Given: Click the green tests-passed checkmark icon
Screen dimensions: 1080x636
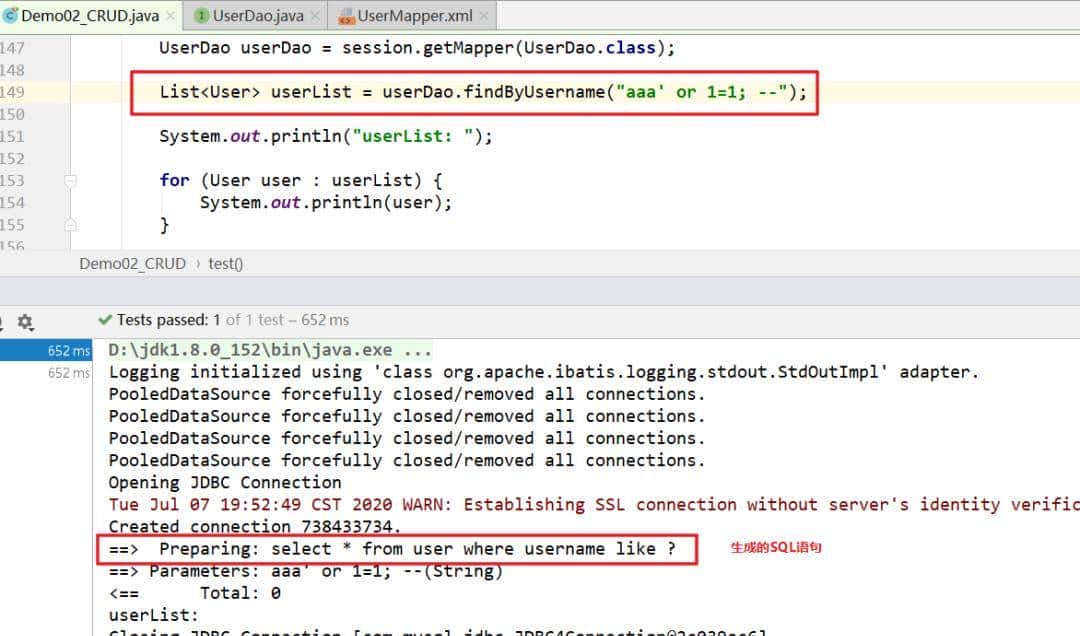Looking at the screenshot, I should (x=105, y=320).
